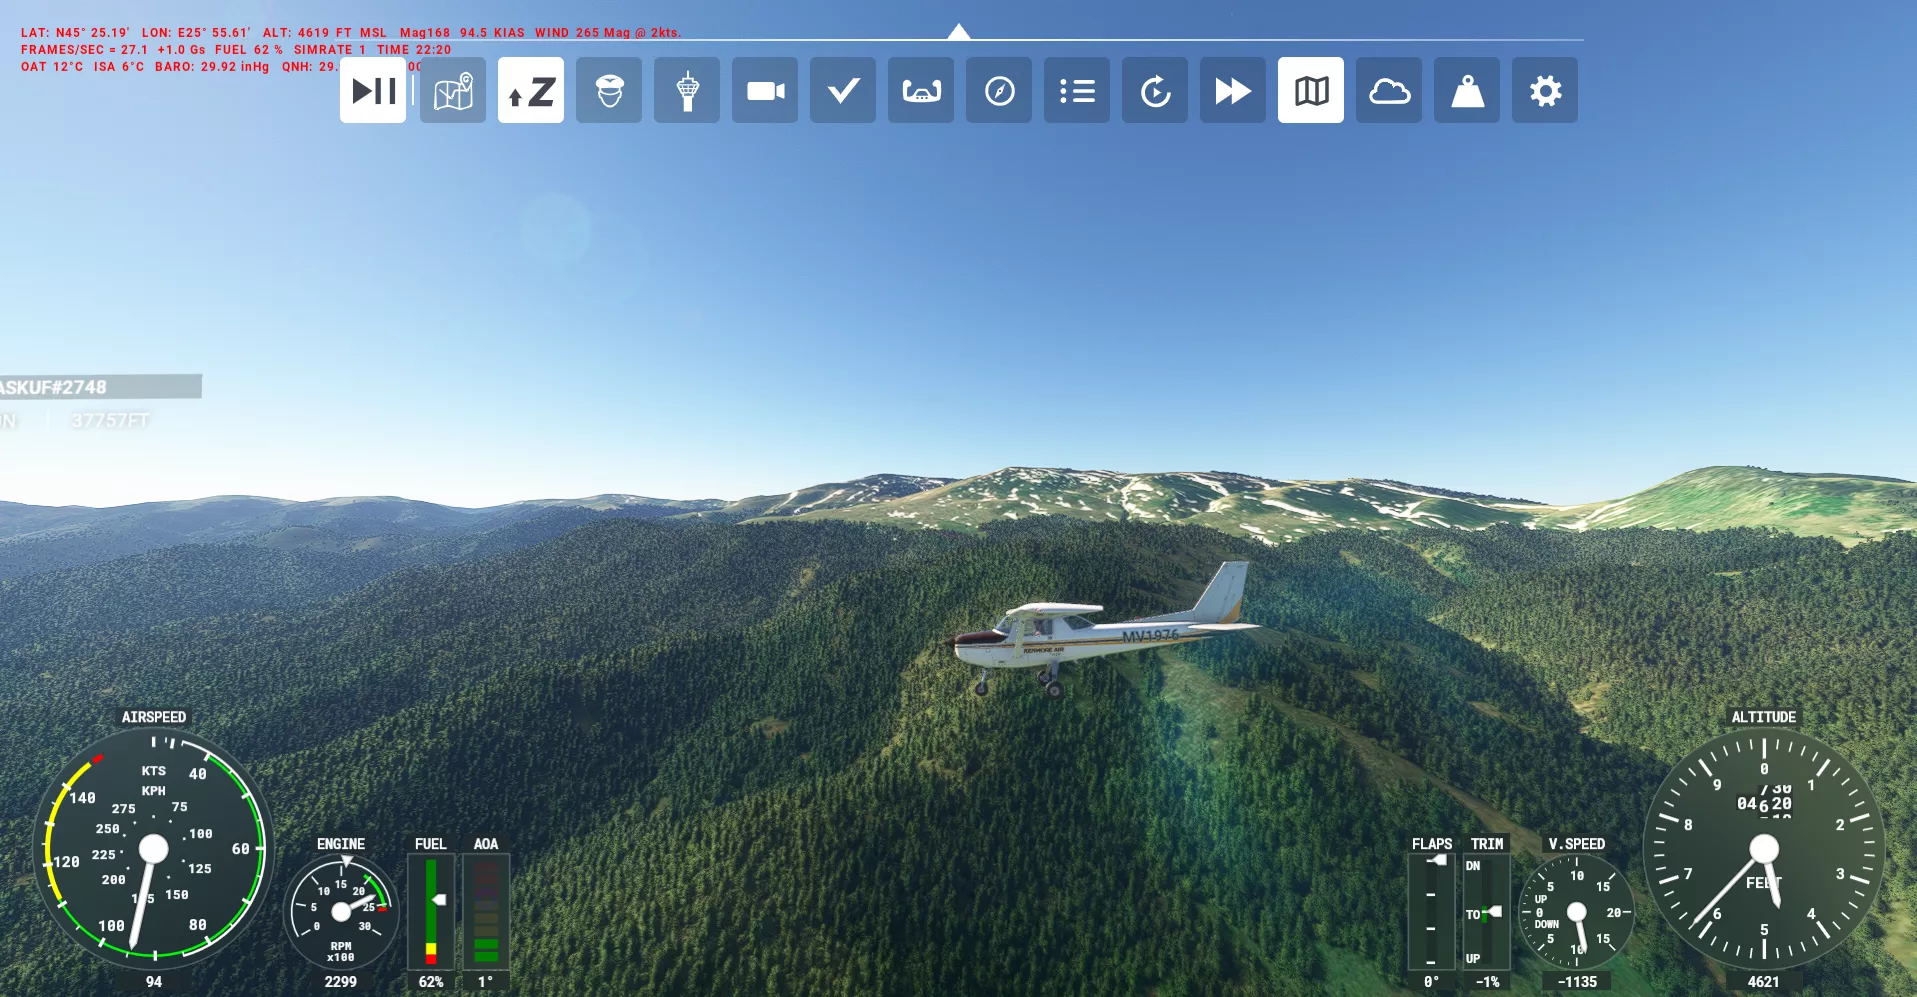This screenshot has height=997, width=1917.
Task: Click the ASKUF#2748 player nameplate
Action: pyautogui.click(x=100, y=387)
